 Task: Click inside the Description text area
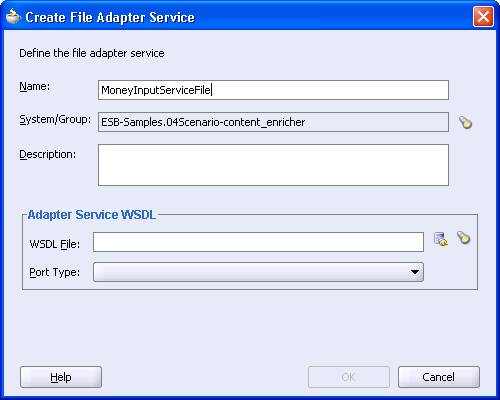[273, 165]
